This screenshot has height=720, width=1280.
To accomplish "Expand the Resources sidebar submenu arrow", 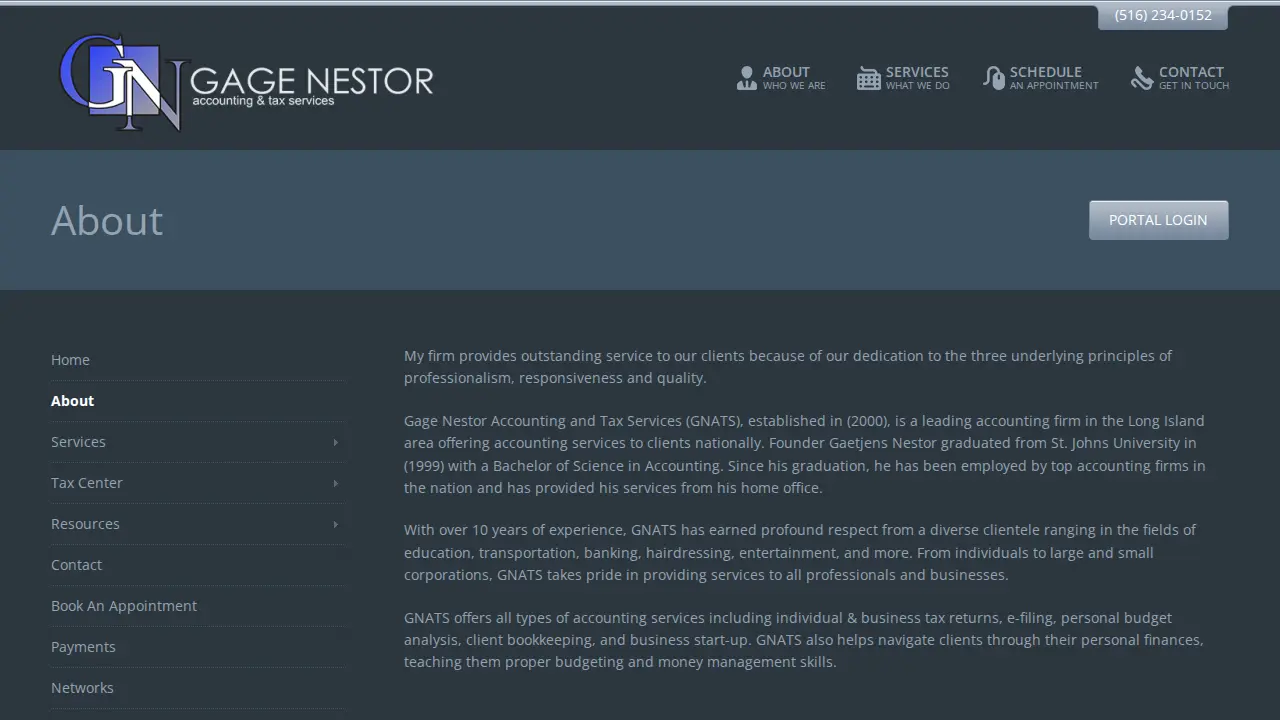I will (x=335, y=524).
